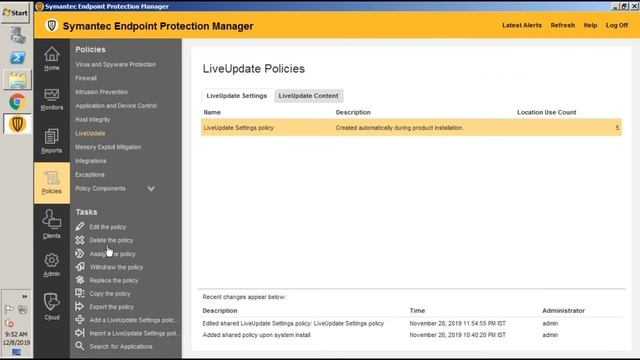Click the Assign the policy arrow icon
640x360 pixels.
click(x=80, y=253)
